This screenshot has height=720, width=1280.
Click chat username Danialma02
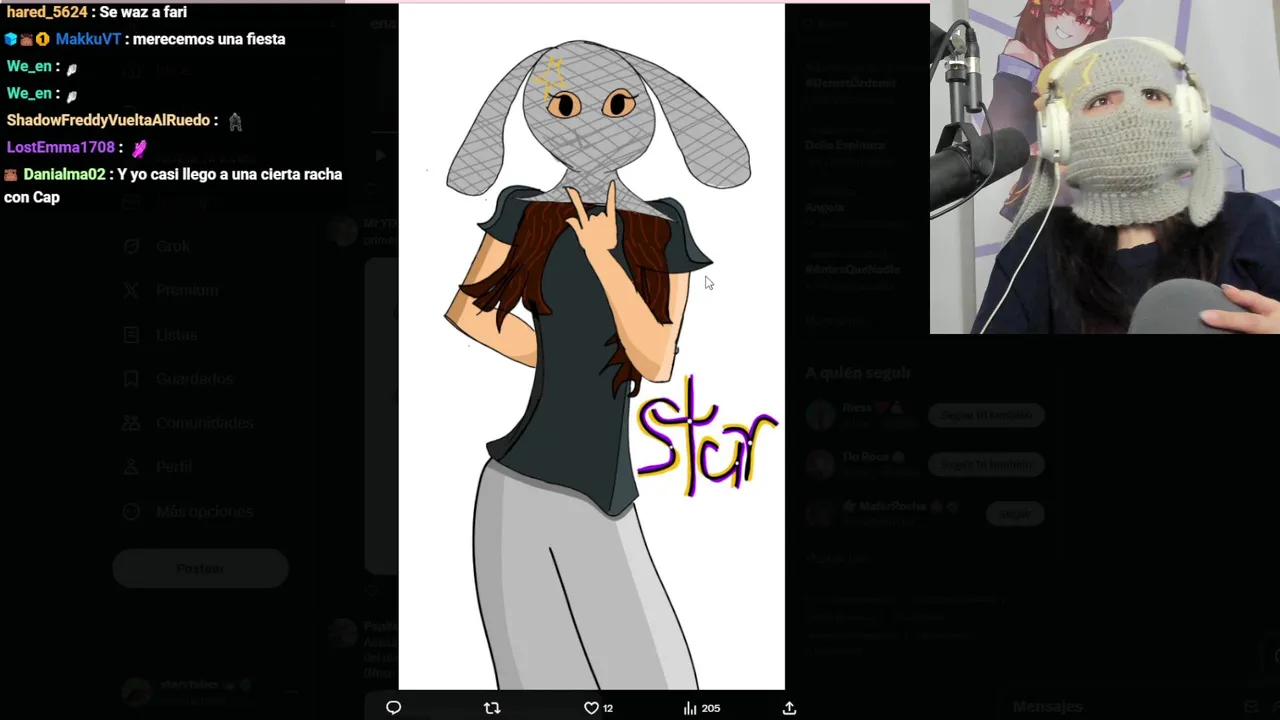64,174
